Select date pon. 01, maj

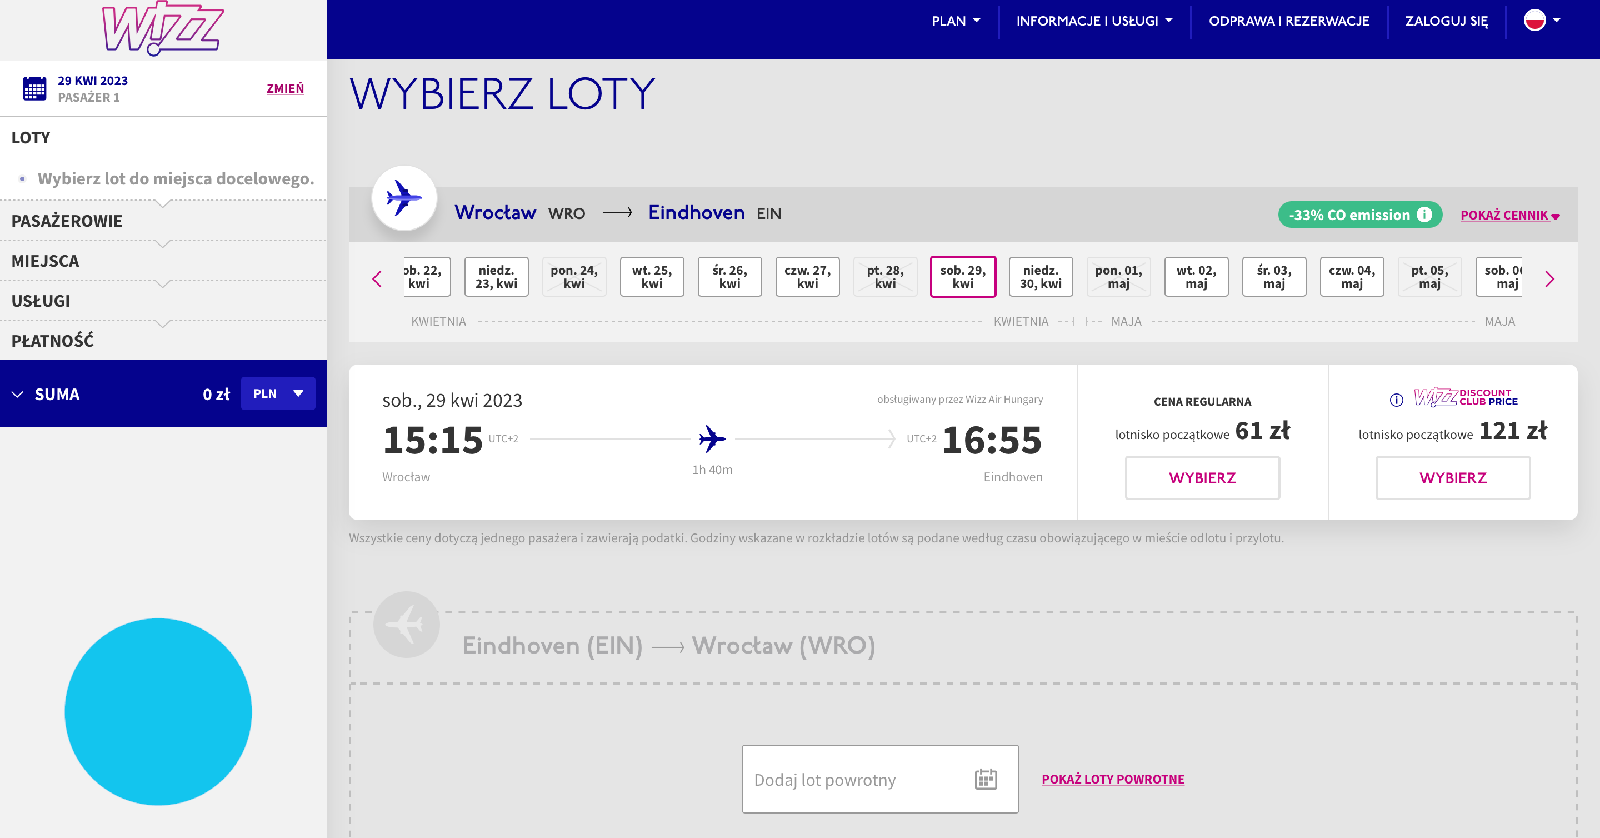pyautogui.click(x=1119, y=277)
